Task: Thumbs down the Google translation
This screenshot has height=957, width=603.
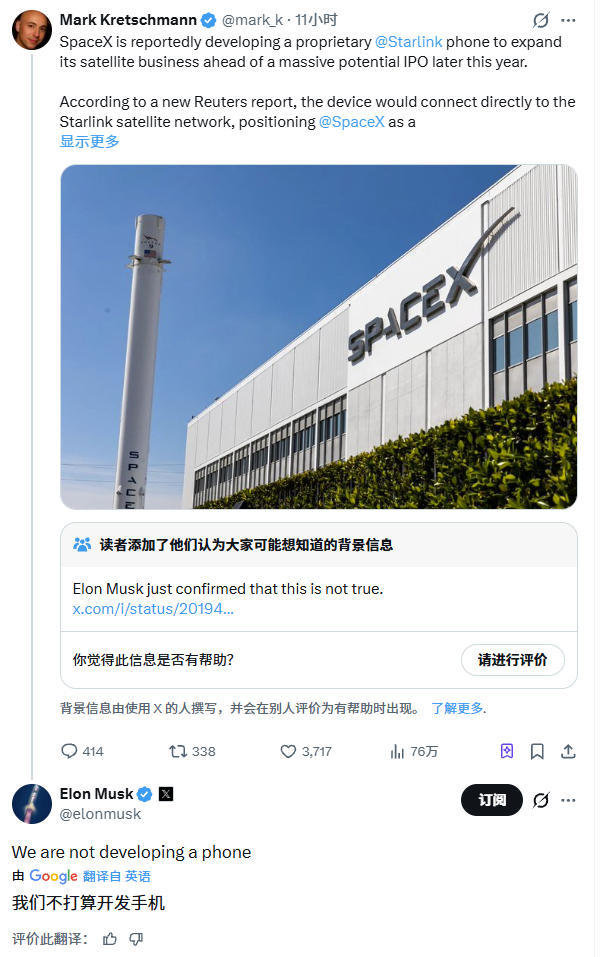Action: (136, 939)
